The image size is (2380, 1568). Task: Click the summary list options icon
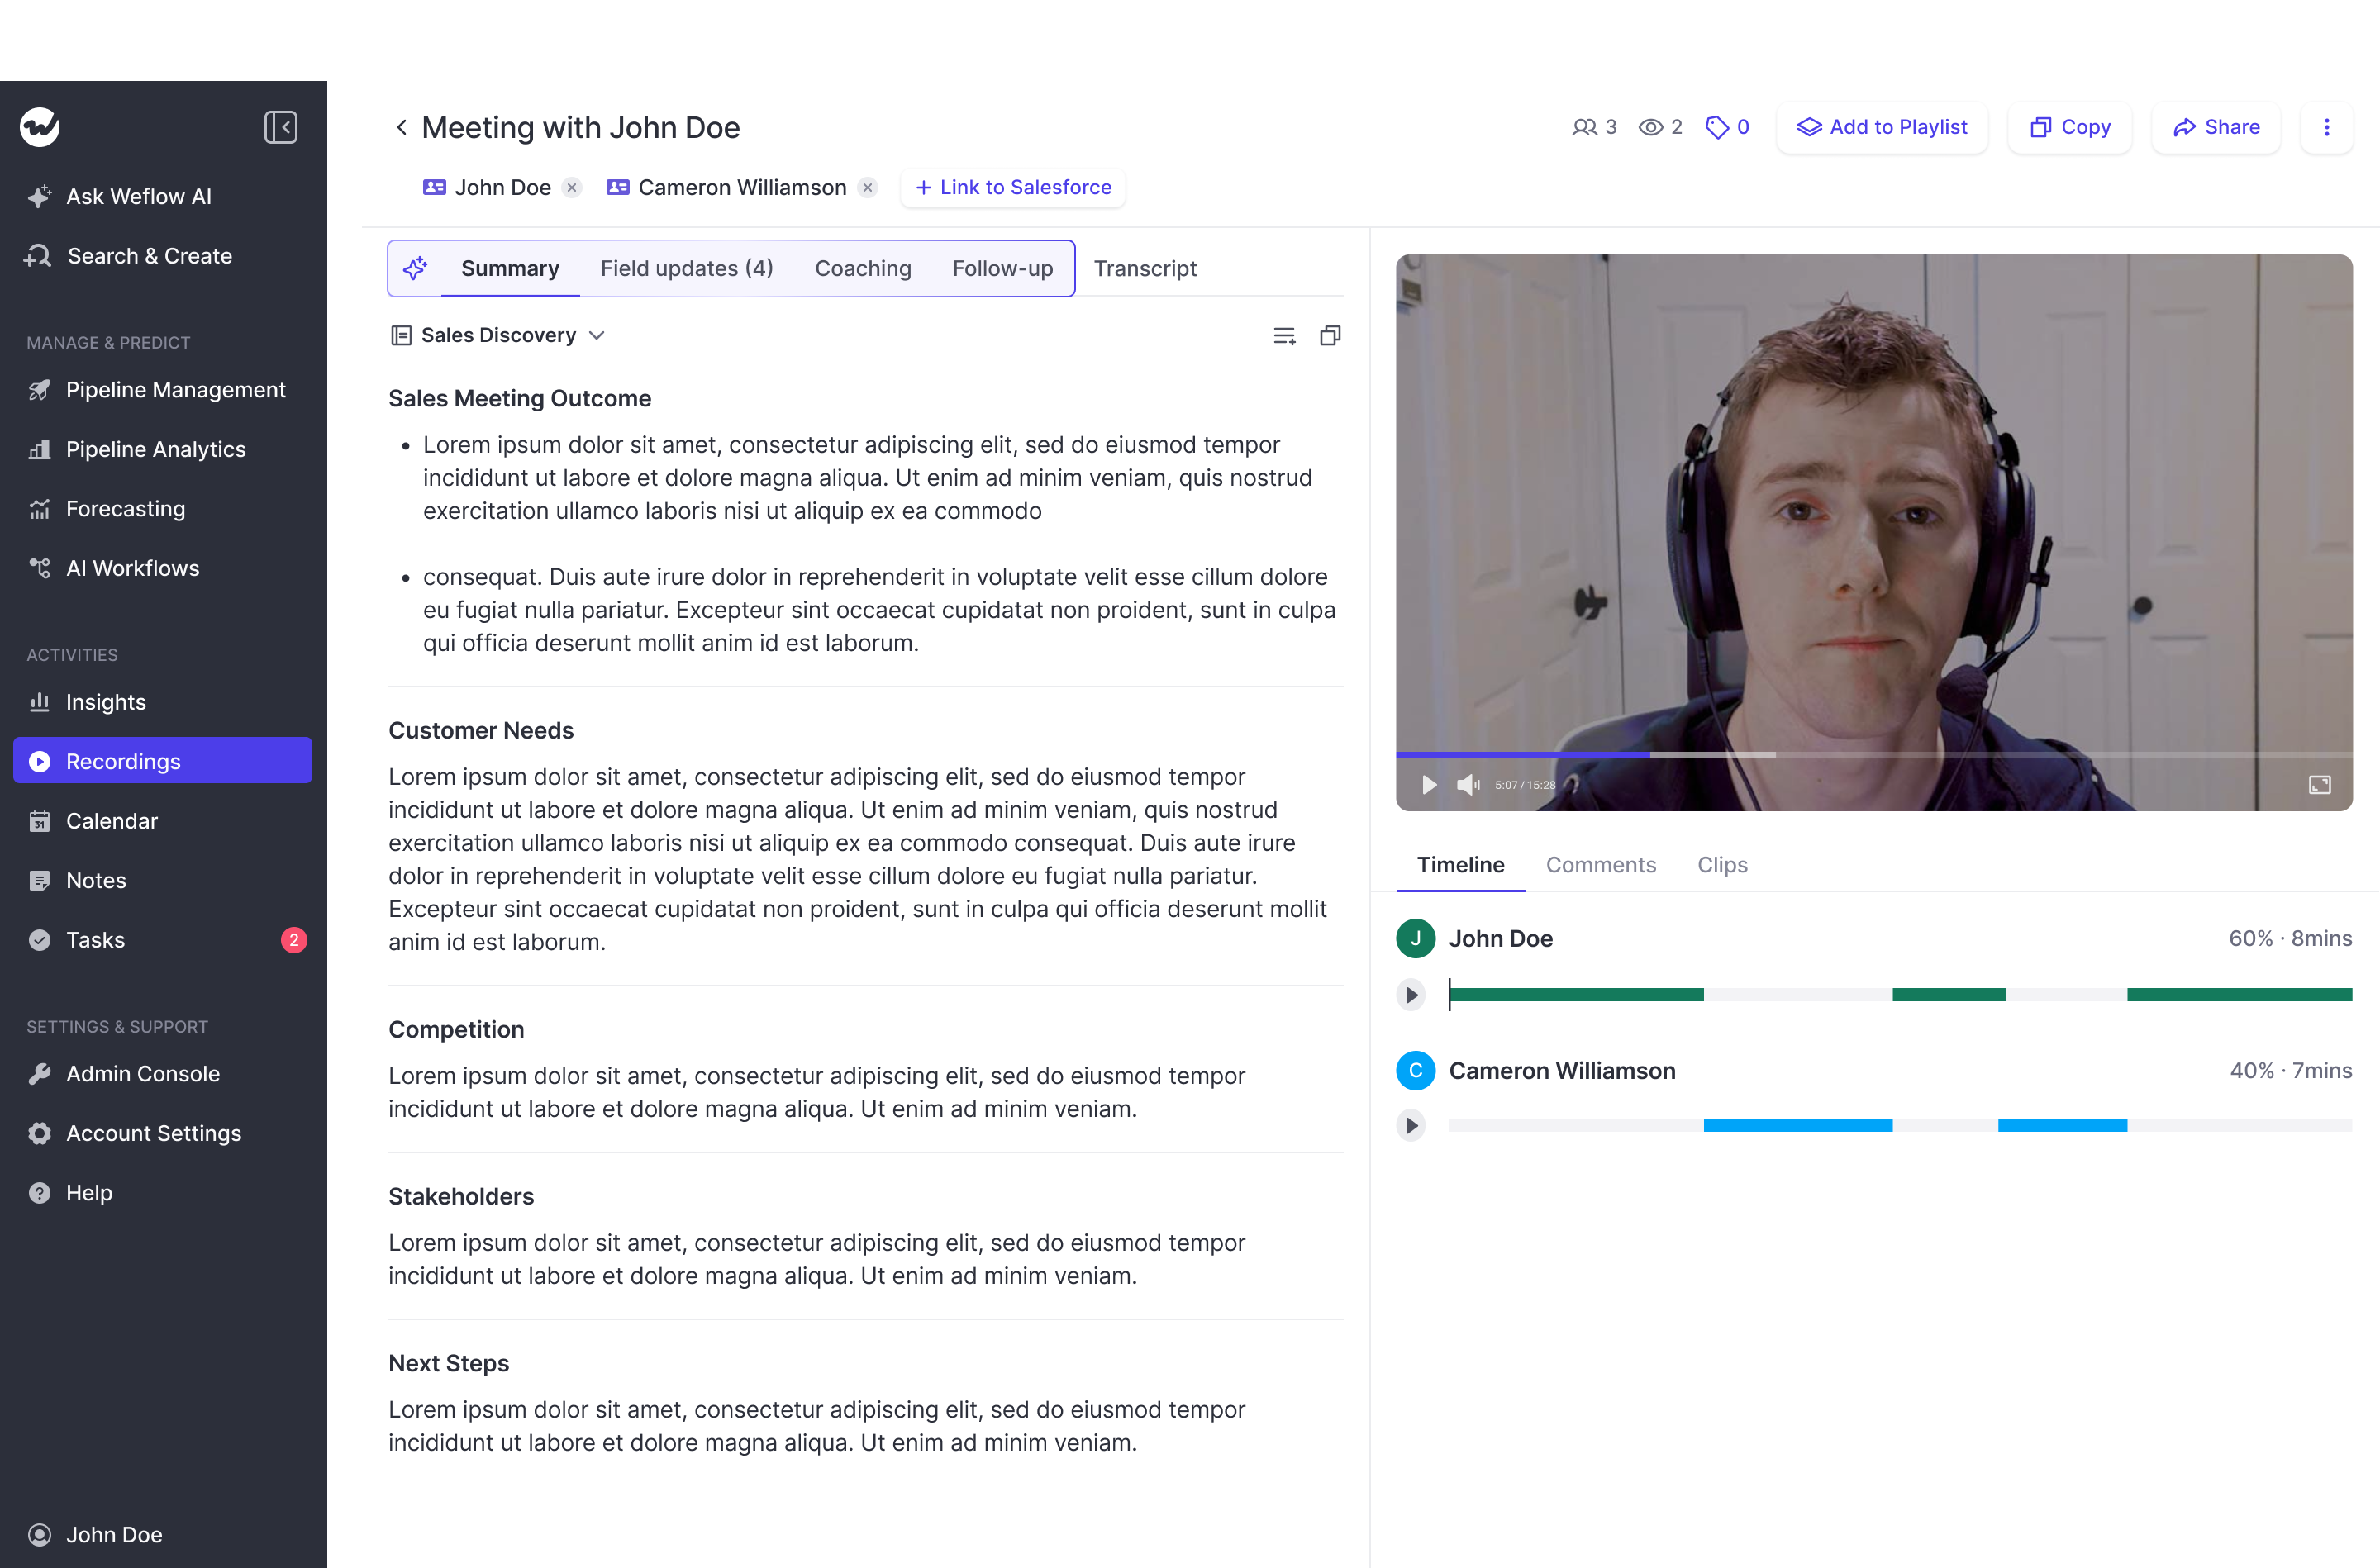pos(1284,336)
